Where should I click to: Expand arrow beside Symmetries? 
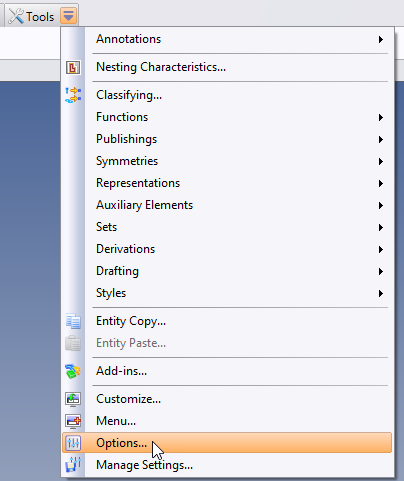381,161
